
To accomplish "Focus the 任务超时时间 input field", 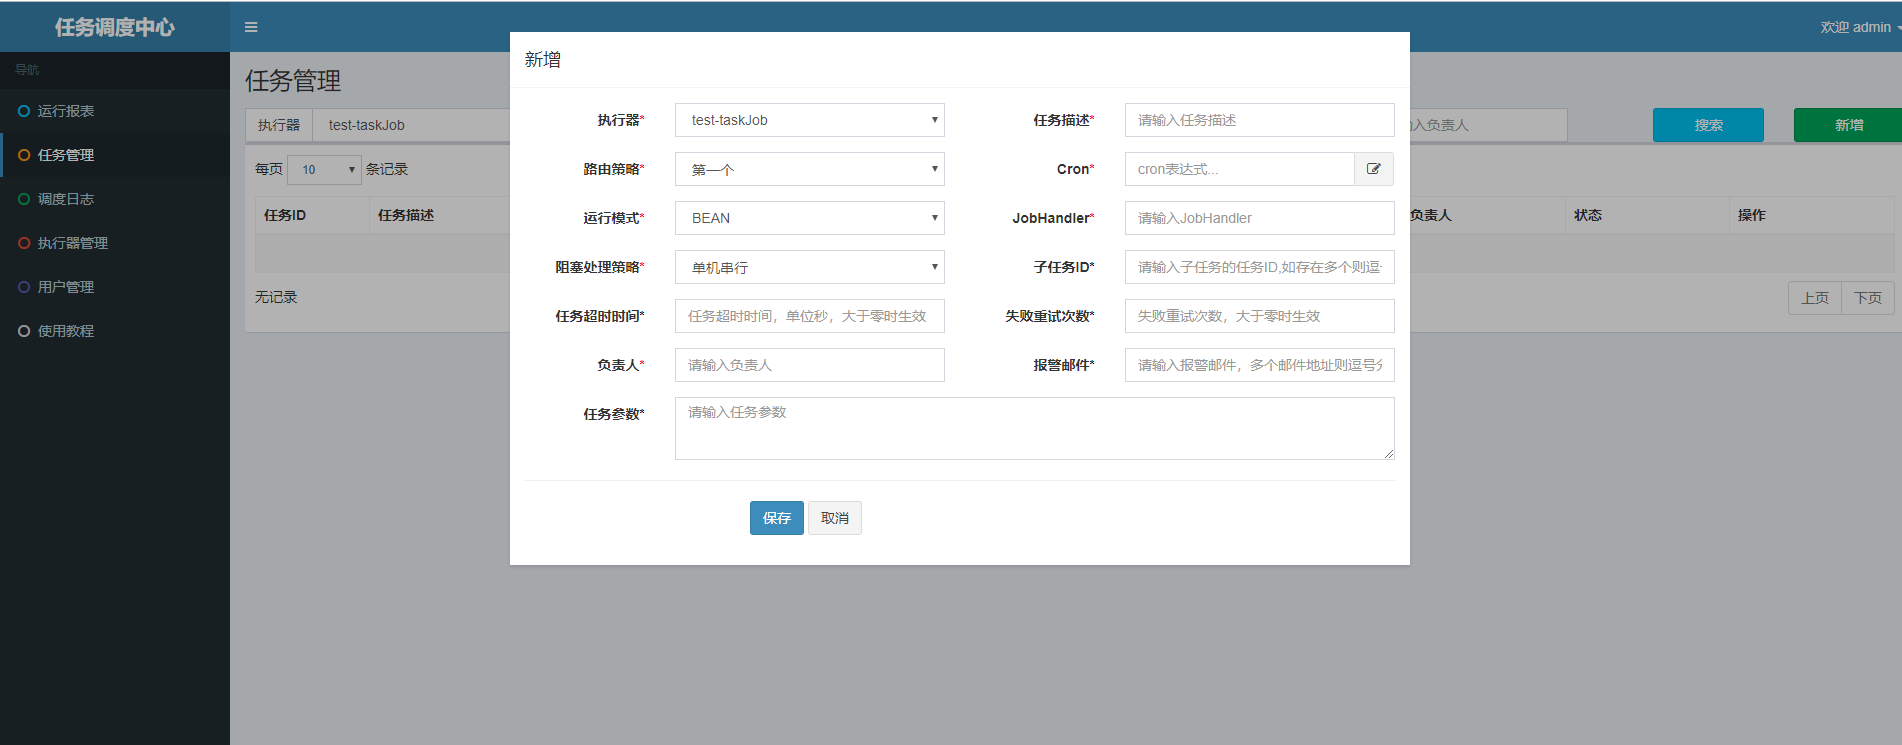I will coord(810,316).
